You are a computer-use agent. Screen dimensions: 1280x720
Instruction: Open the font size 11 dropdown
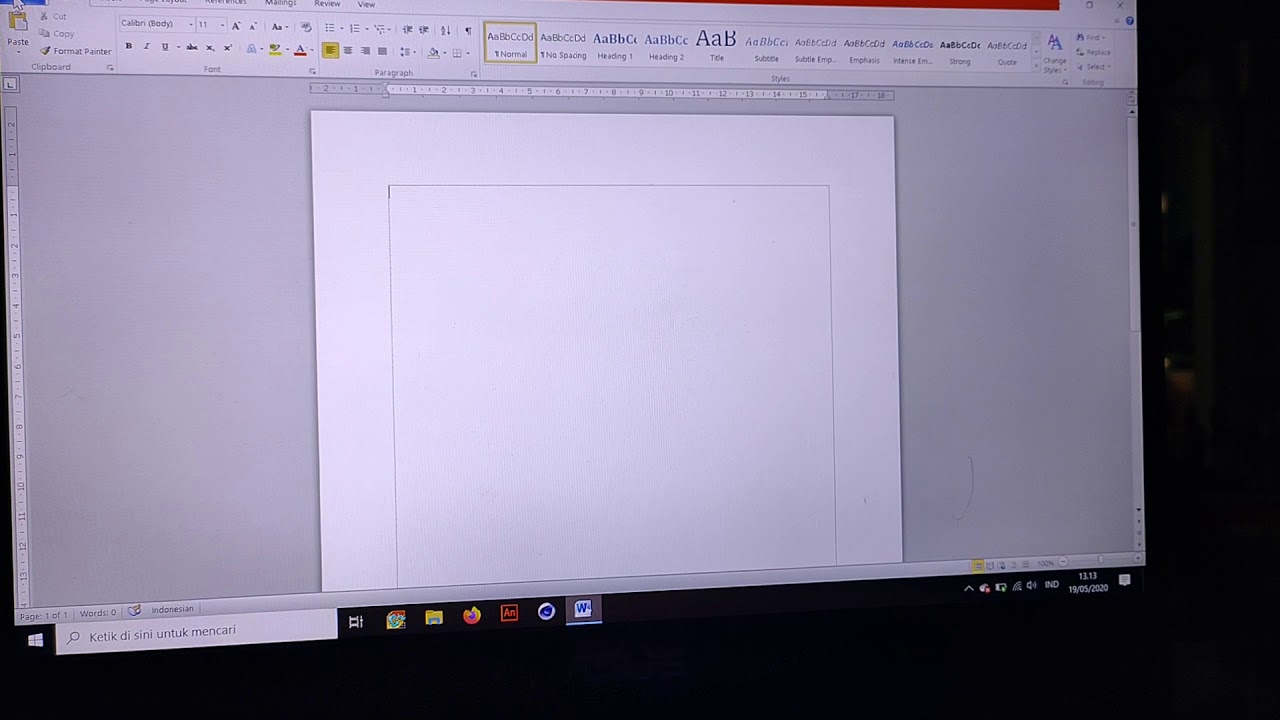(x=221, y=25)
